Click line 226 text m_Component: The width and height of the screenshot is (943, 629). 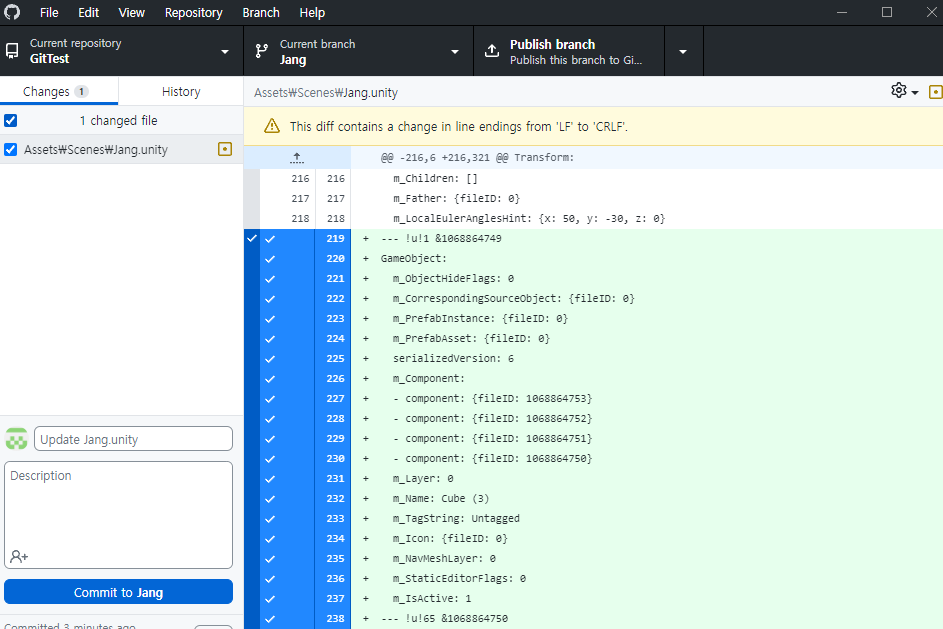429,378
